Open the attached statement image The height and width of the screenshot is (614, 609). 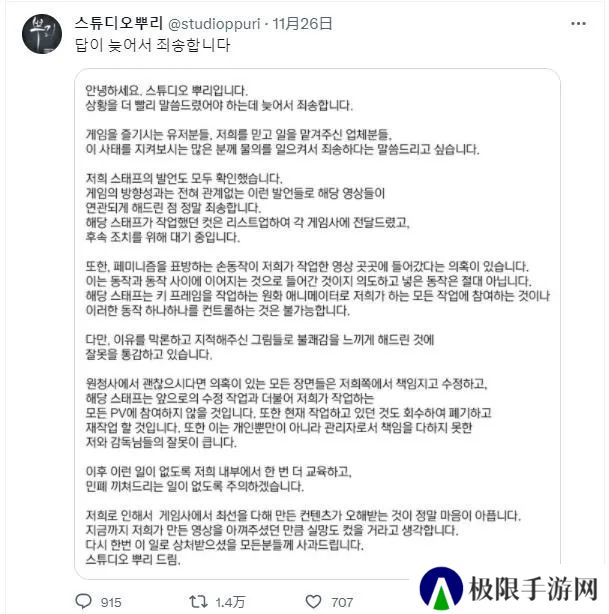pyautogui.click(x=317, y=323)
